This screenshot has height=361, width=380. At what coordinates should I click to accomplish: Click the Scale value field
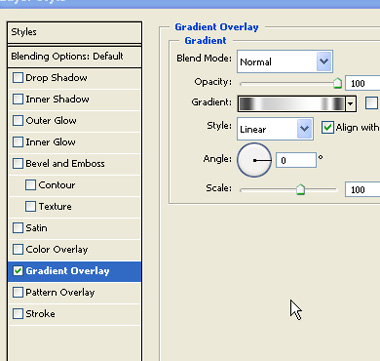pos(363,189)
